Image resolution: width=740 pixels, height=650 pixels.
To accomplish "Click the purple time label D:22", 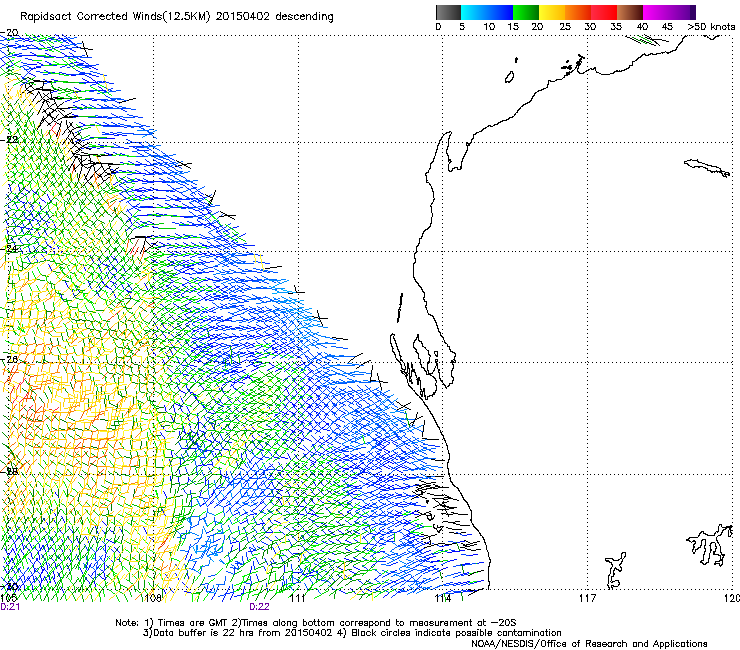I will [x=259, y=607].
